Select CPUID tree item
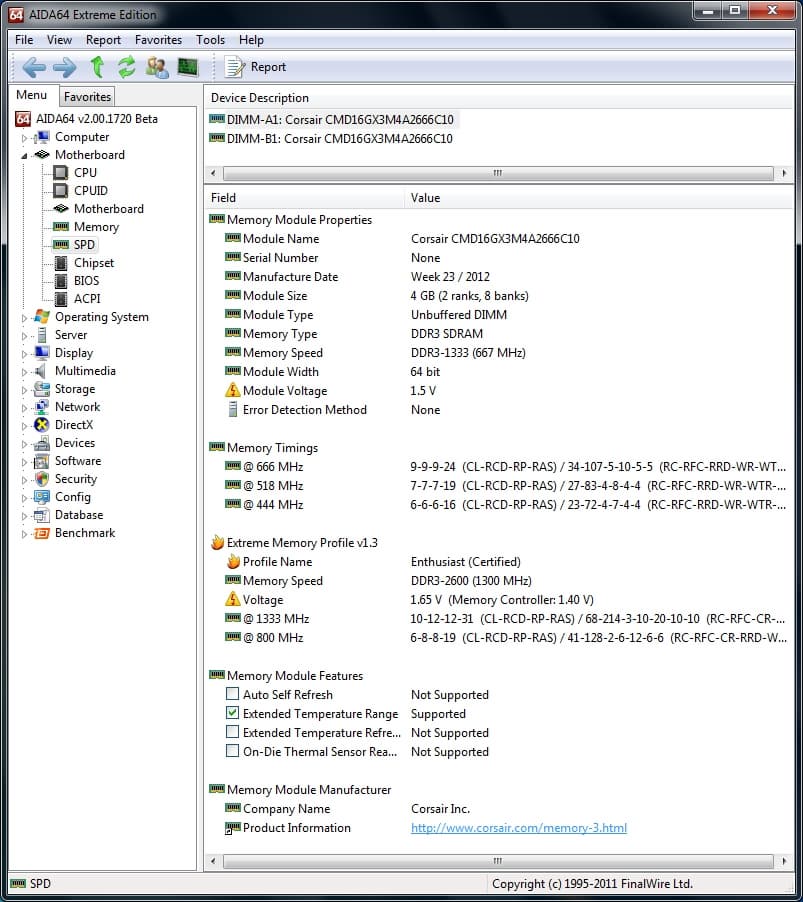The height and width of the screenshot is (902, 803). pos(90,190)
